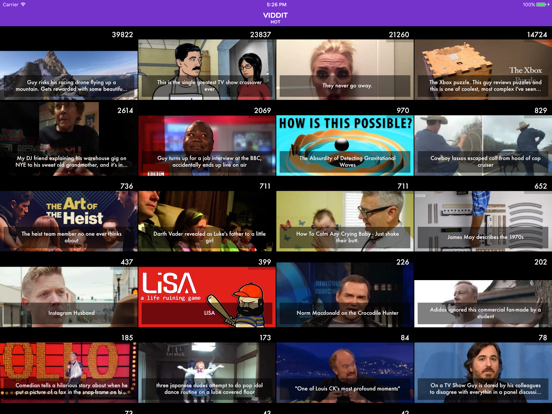Tap the 970 score
The image size is (552, 414).
point(403,111)
